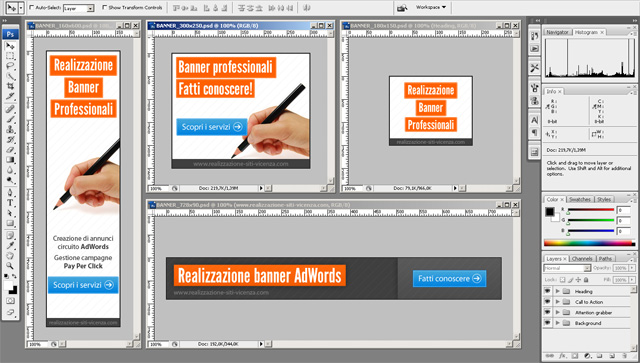Switch to the Swatches tab
This screenshot has width=640, height=363.
[x=580, y=199]
